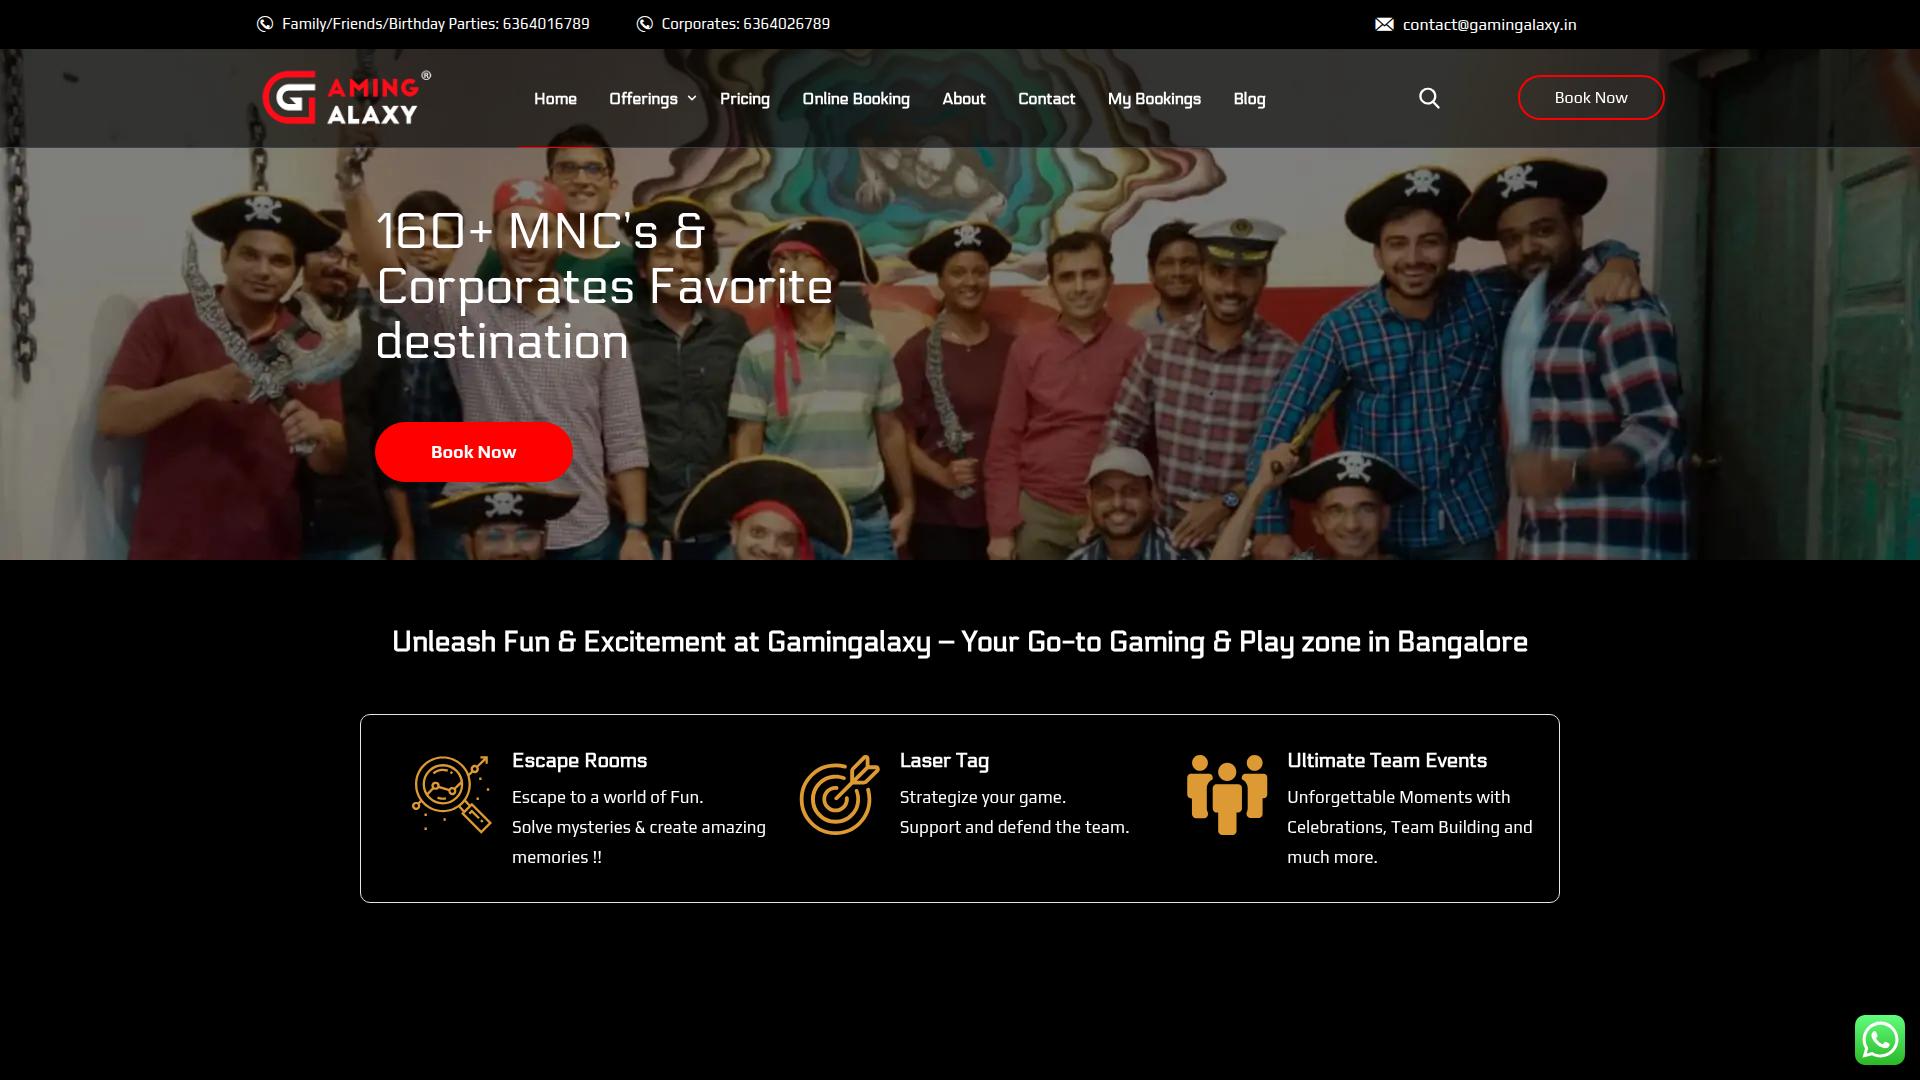The image size is (1920, 1080).
Task: Click the Escape Rooms magnifier icon
Action: [451, 795]
